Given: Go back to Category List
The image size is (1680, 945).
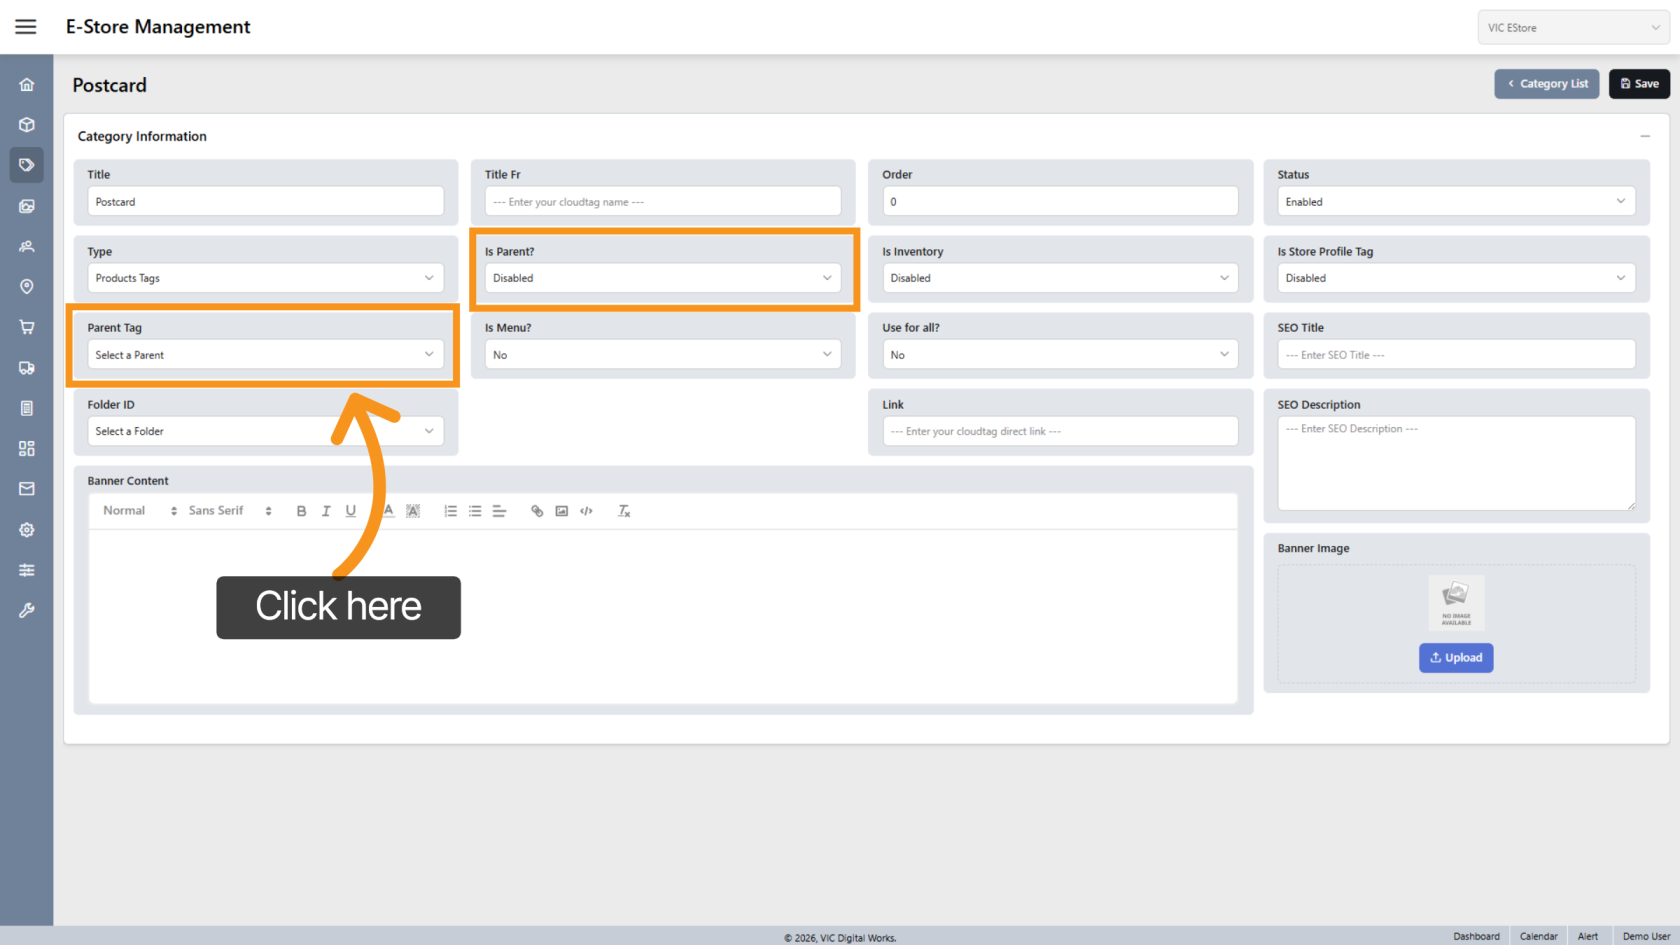Looking at the screenshot, I should (1547, 84).
